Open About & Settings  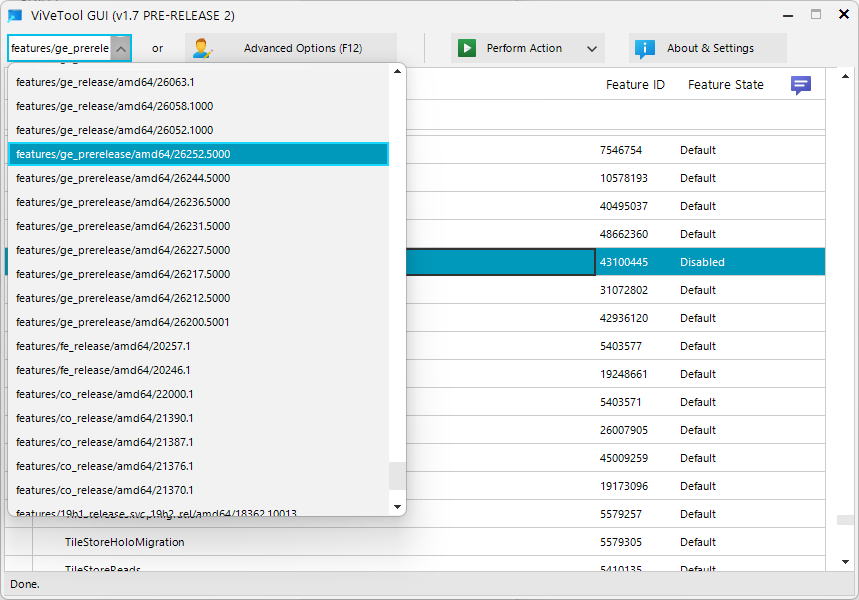pos(708,48)
